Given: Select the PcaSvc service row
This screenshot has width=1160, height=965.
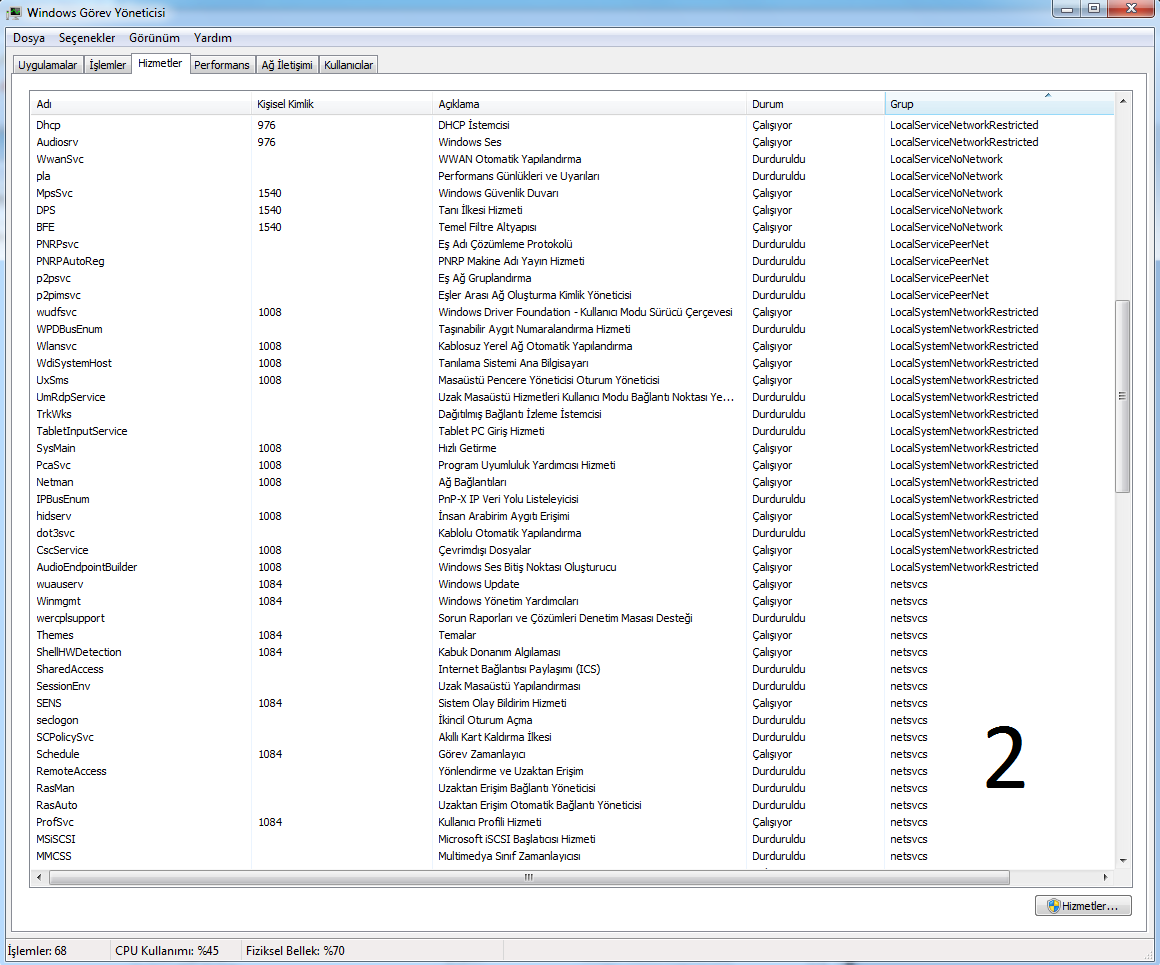Looking at the screenshot, I should click(x=572, y=465).
